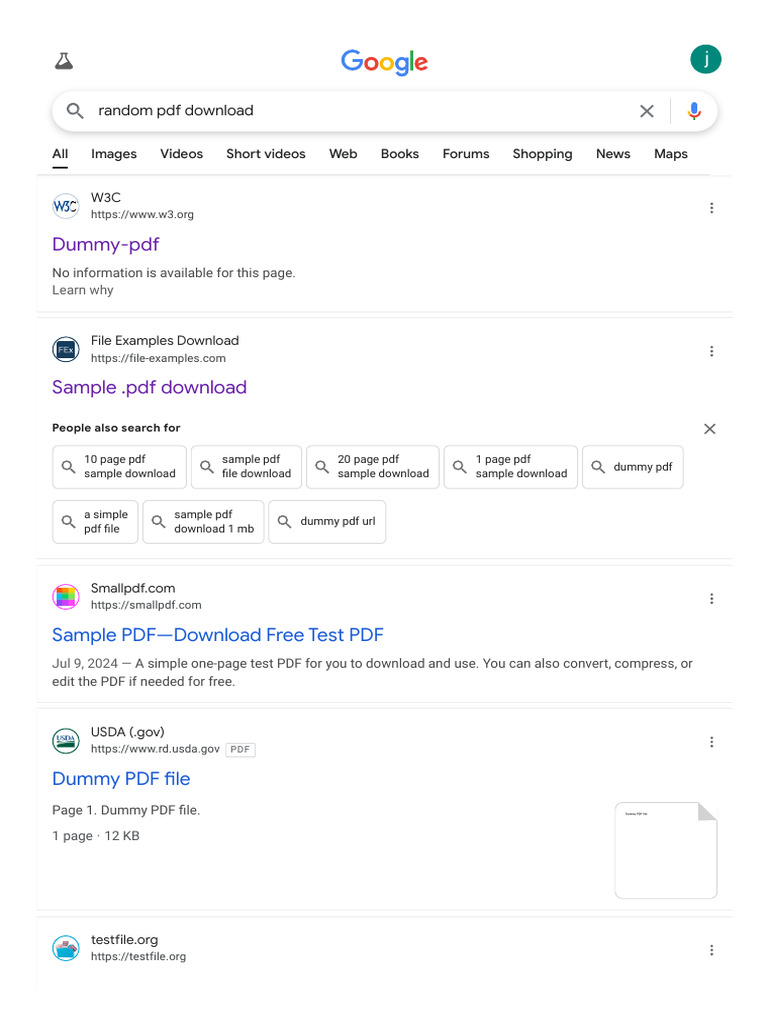Click the search magnifier icon
The height and width of the screenshot is (1024, 768).
[x=75, y=111]
